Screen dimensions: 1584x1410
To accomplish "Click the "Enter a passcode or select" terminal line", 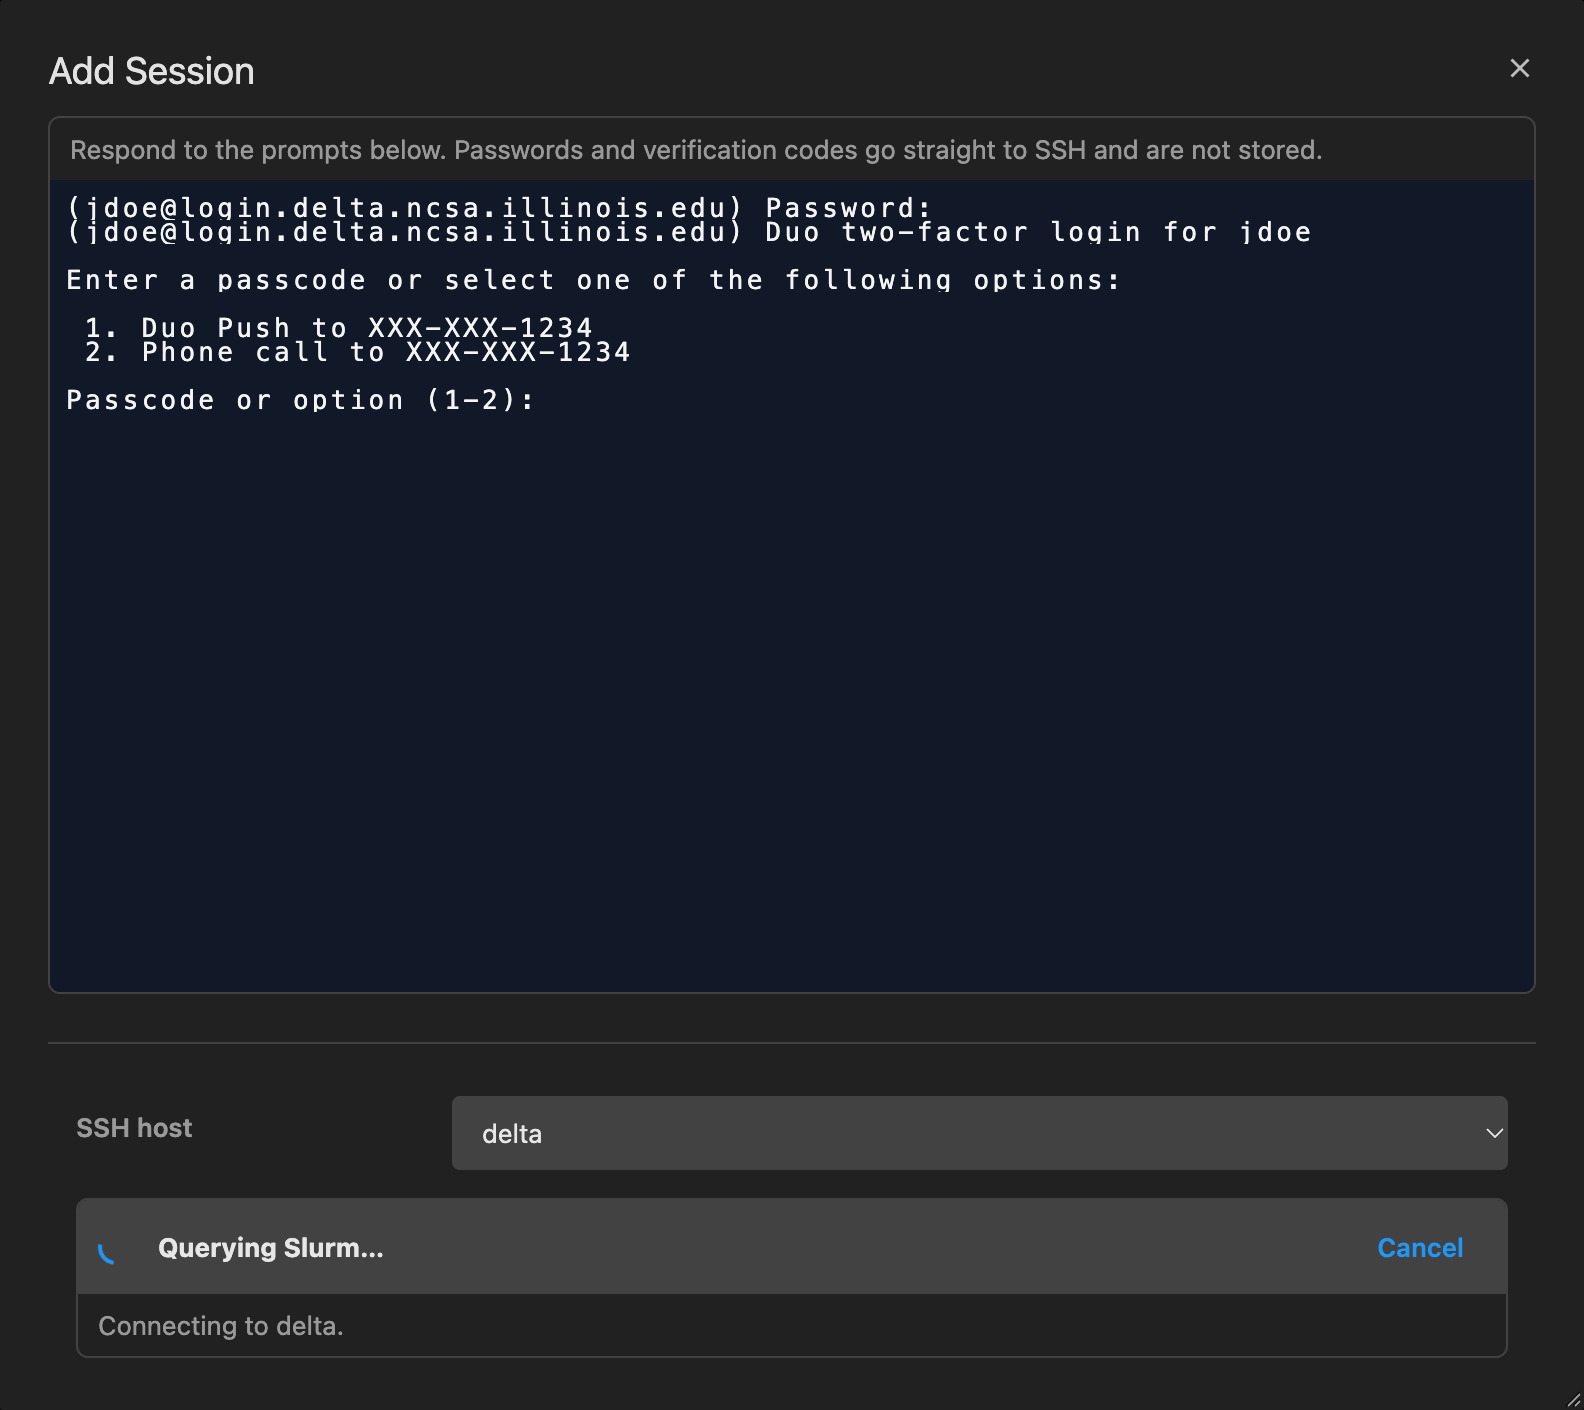I will tap(593, 280).
